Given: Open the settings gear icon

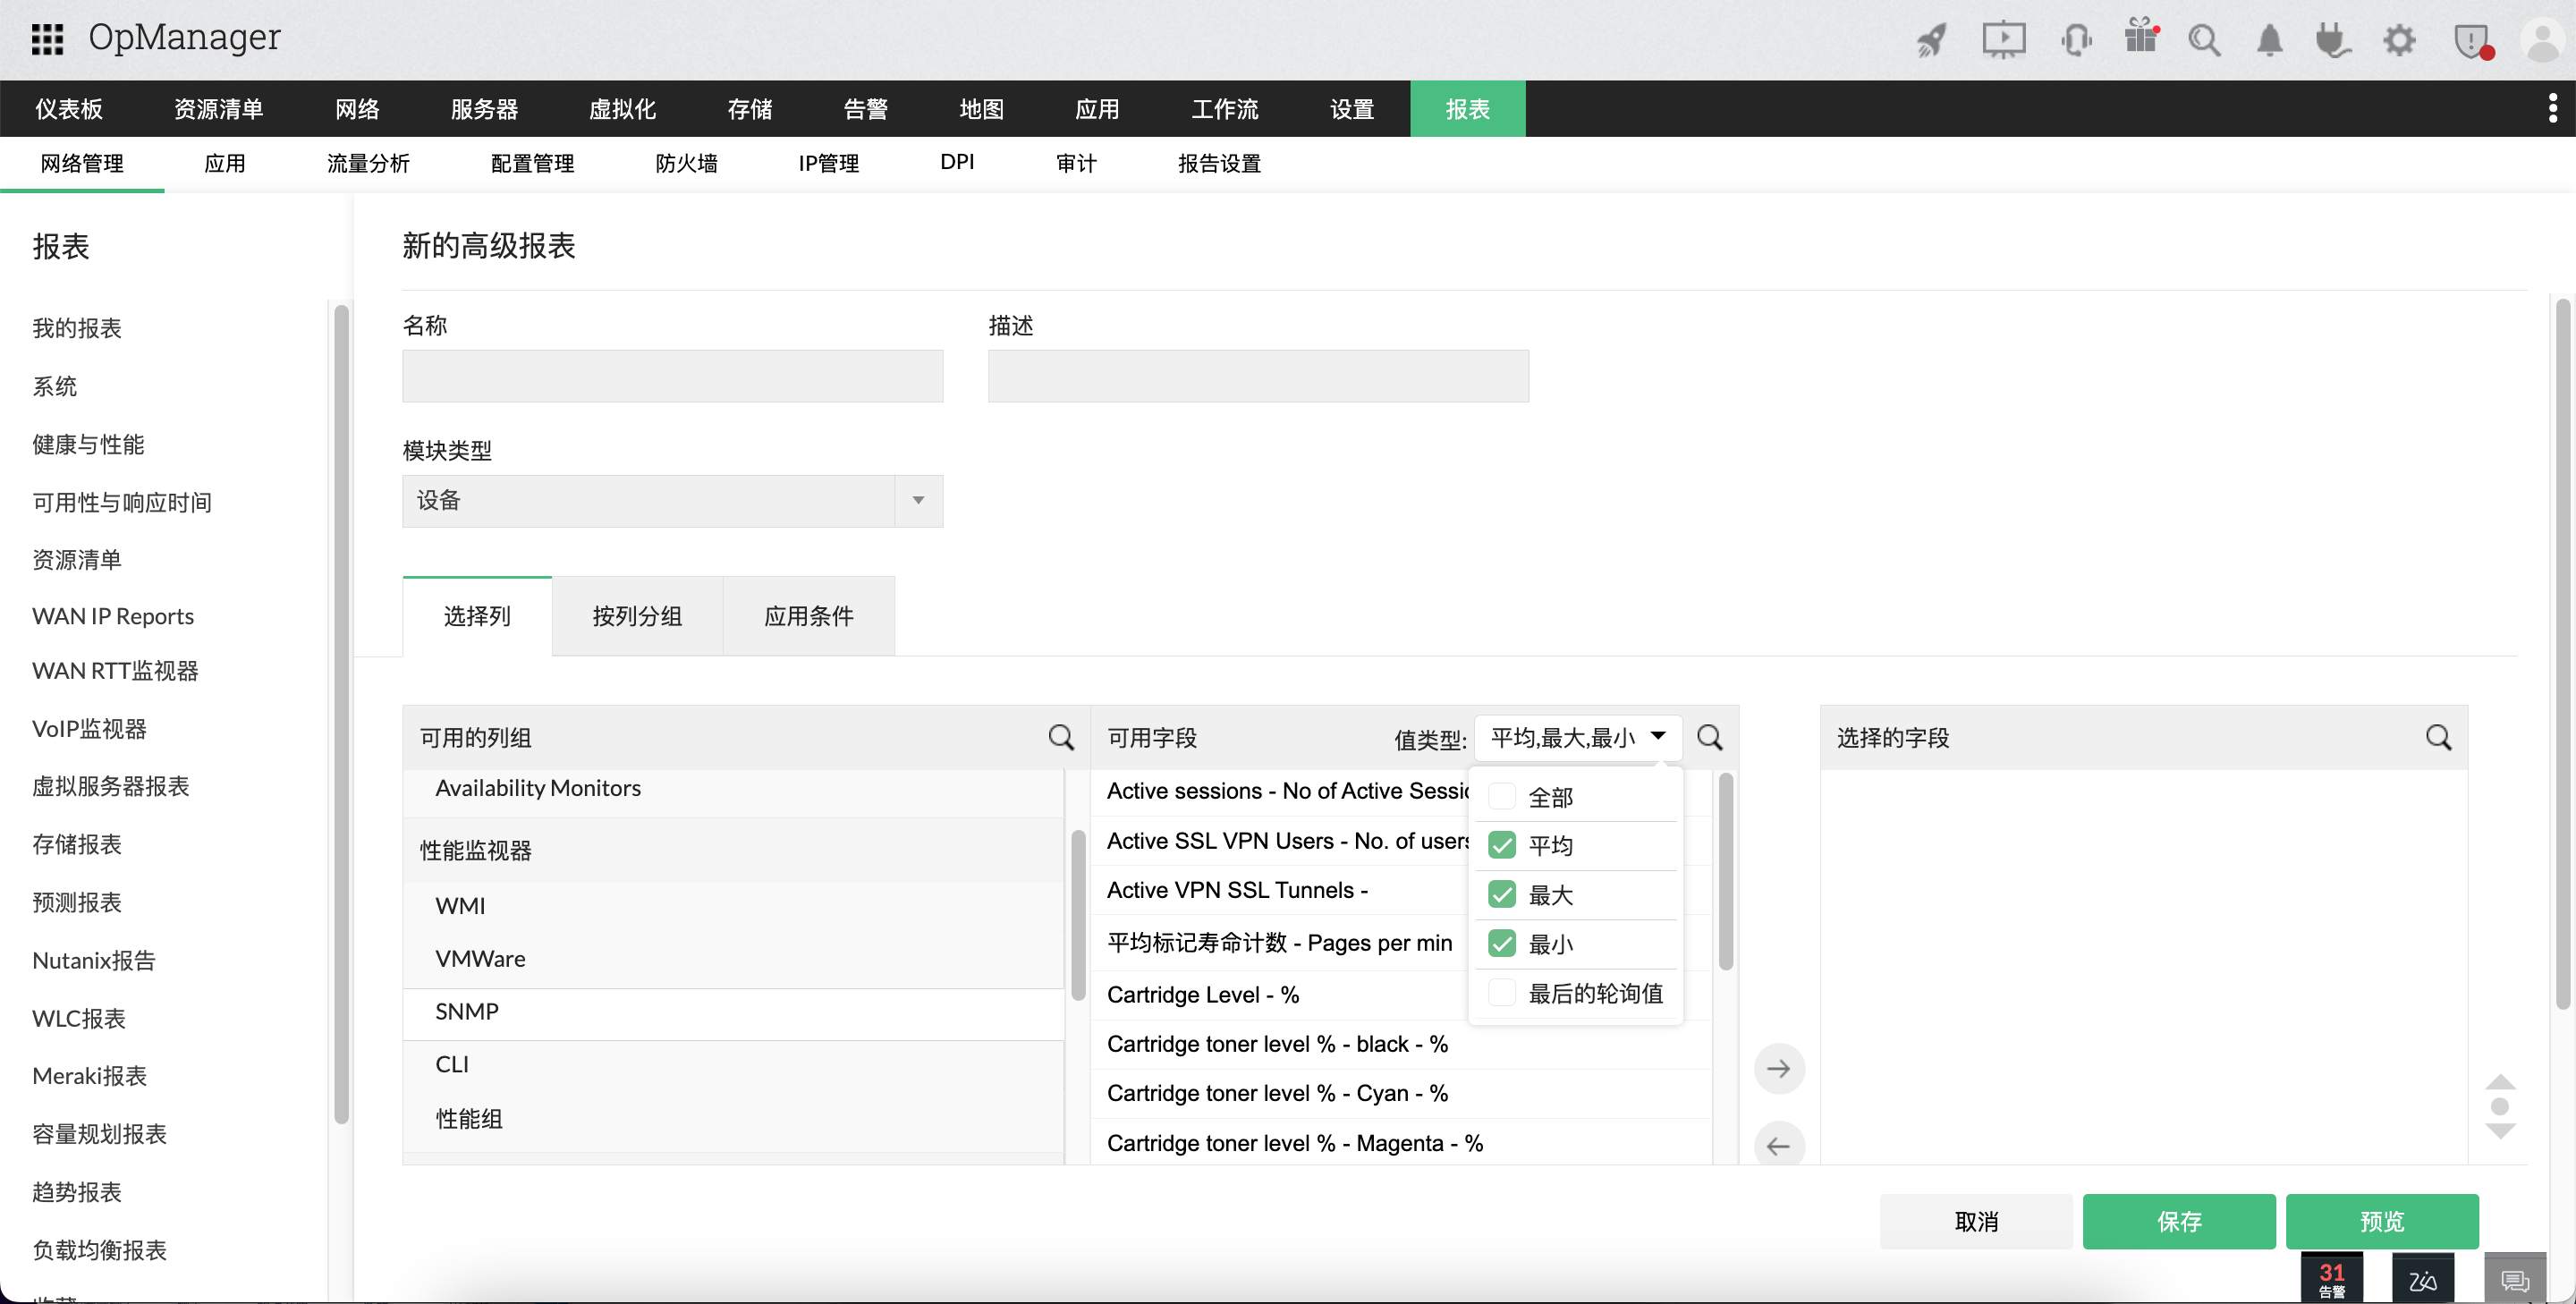Looking at the screenshot, I should [x=2399, y=40].
